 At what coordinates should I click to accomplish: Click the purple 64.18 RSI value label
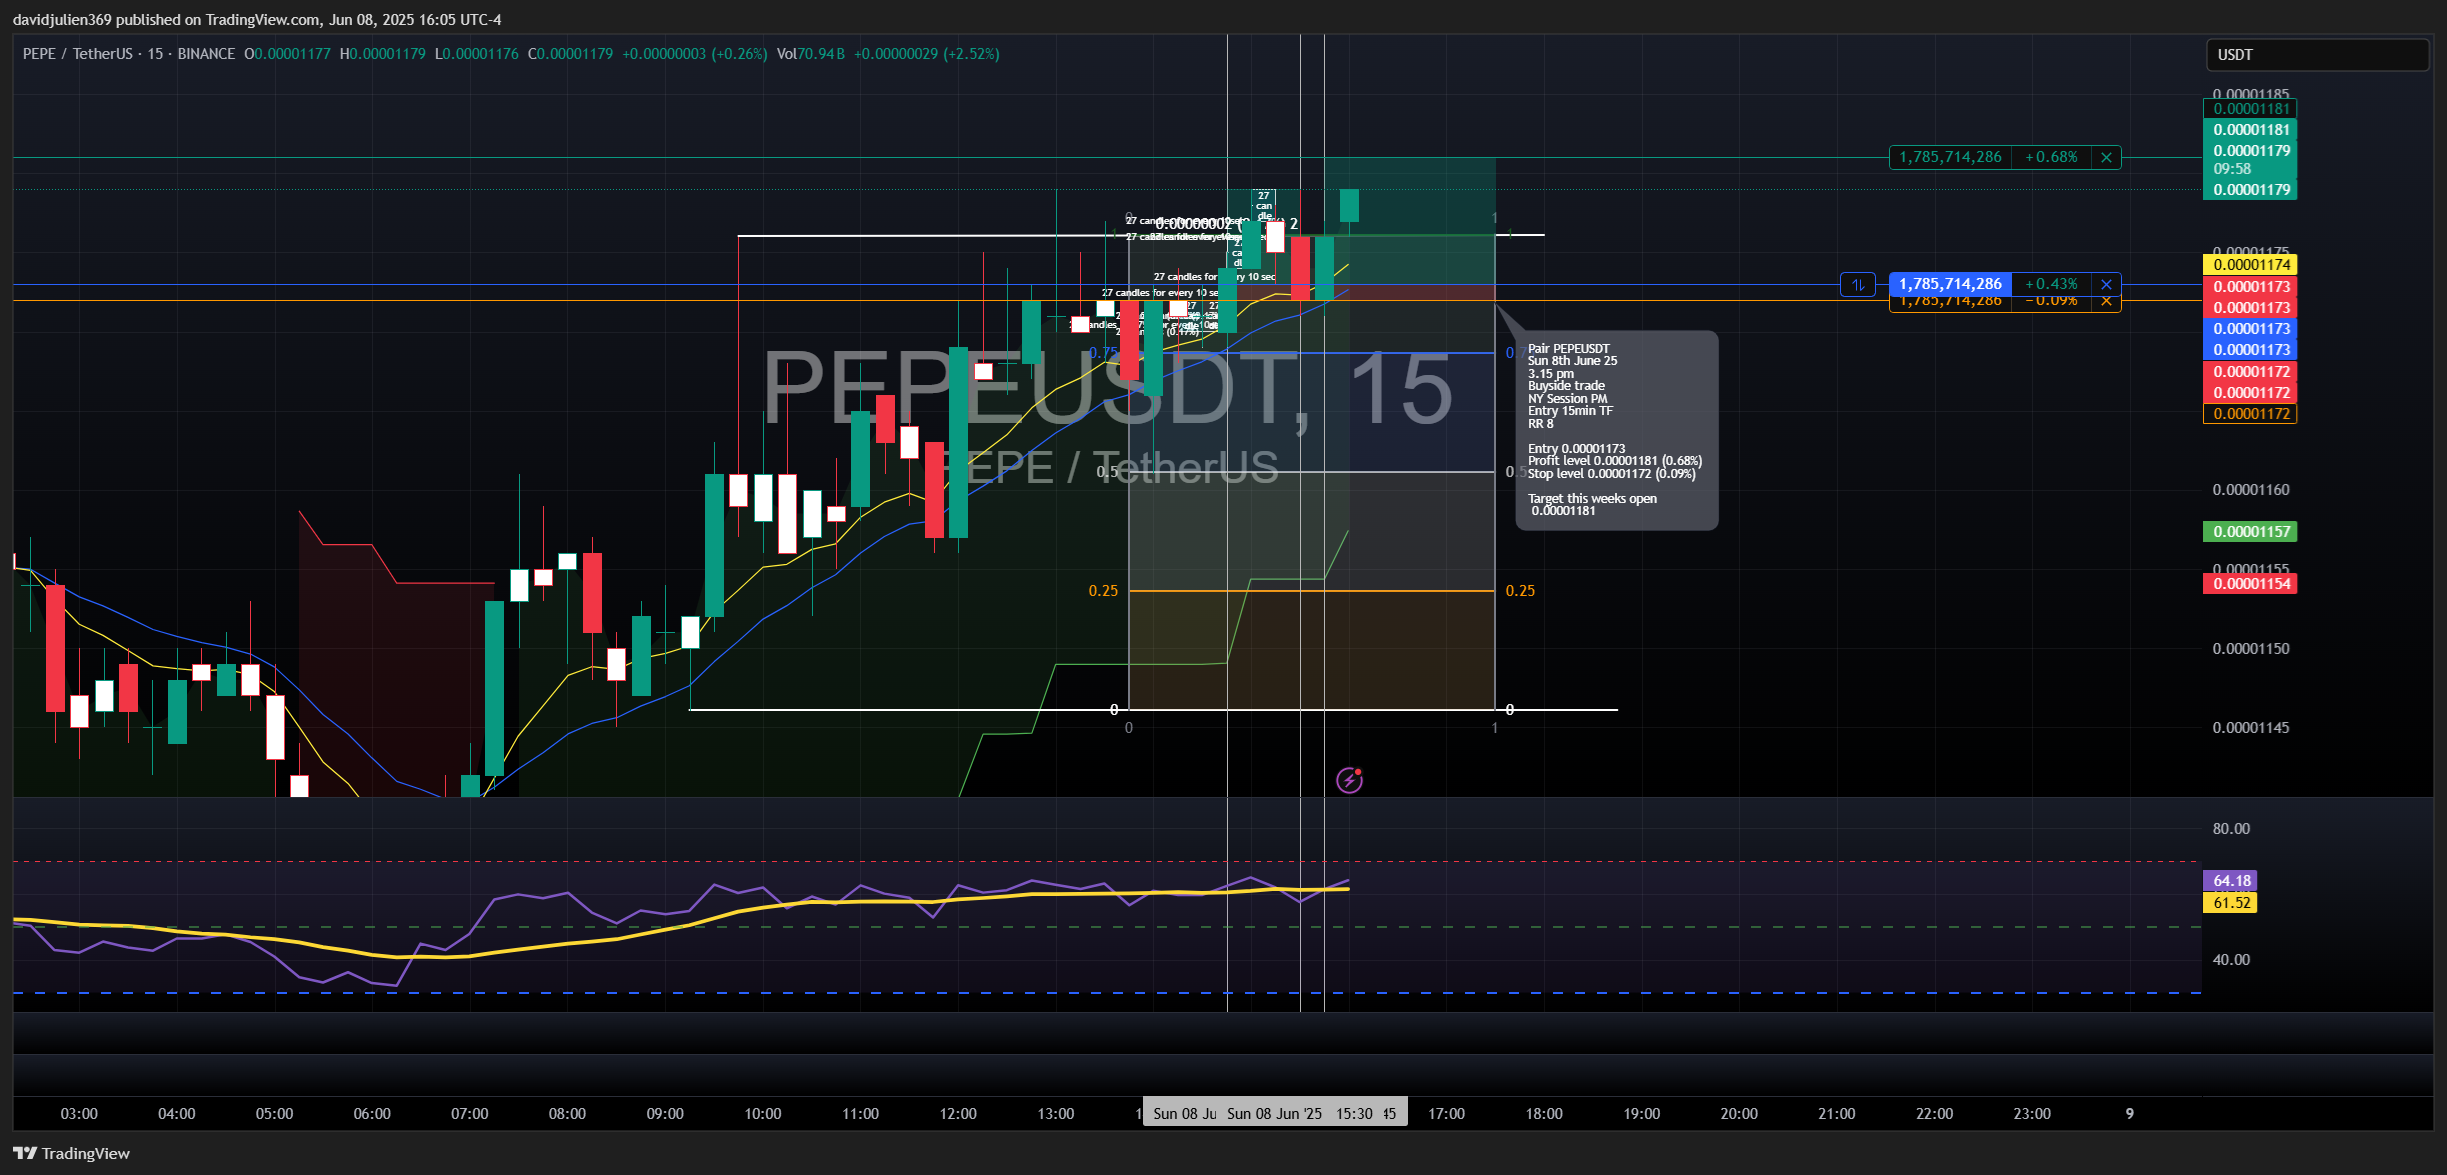click(2231, 881)
